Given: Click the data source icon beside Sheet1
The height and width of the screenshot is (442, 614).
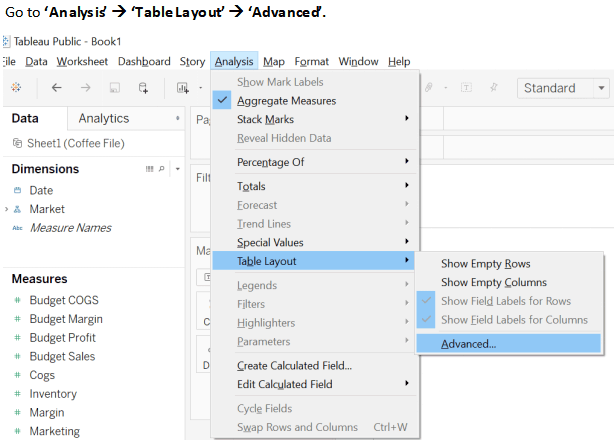Looking at the screenshot, I should [17, 143].
